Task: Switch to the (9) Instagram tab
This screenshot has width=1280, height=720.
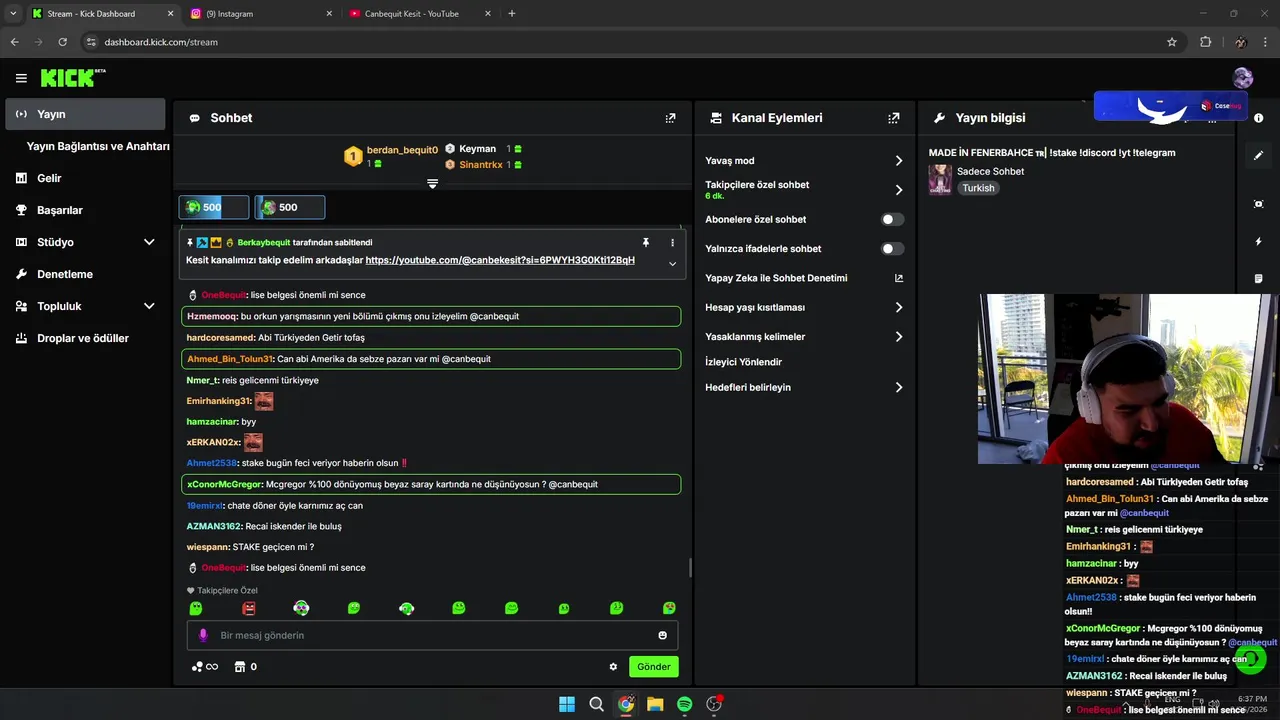Action: click(261, 14)
